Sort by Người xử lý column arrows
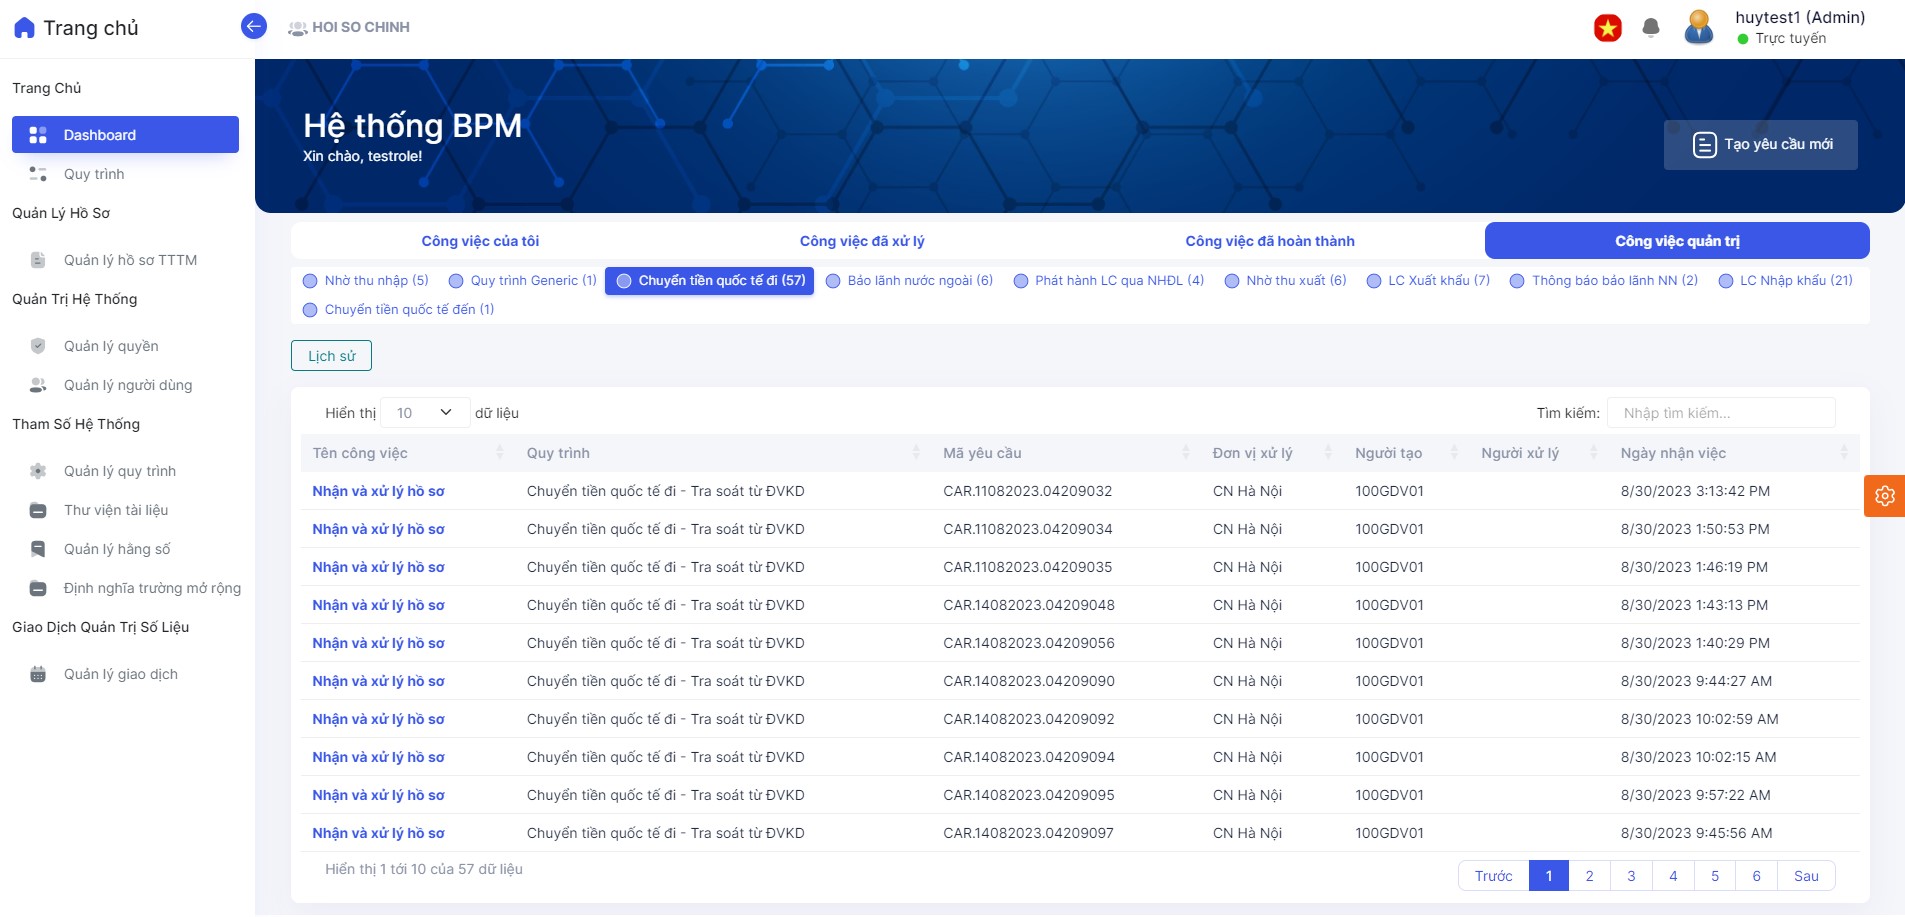 [x=1594, y=453]
